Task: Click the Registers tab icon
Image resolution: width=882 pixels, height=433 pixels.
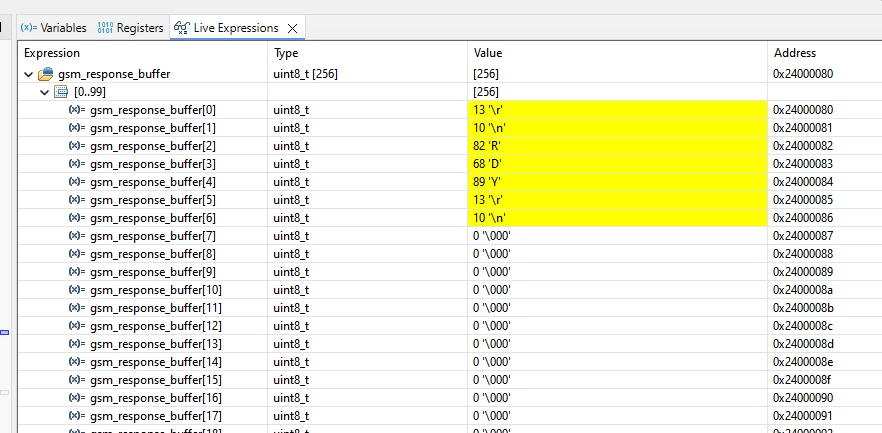Action: pos(105,28)
